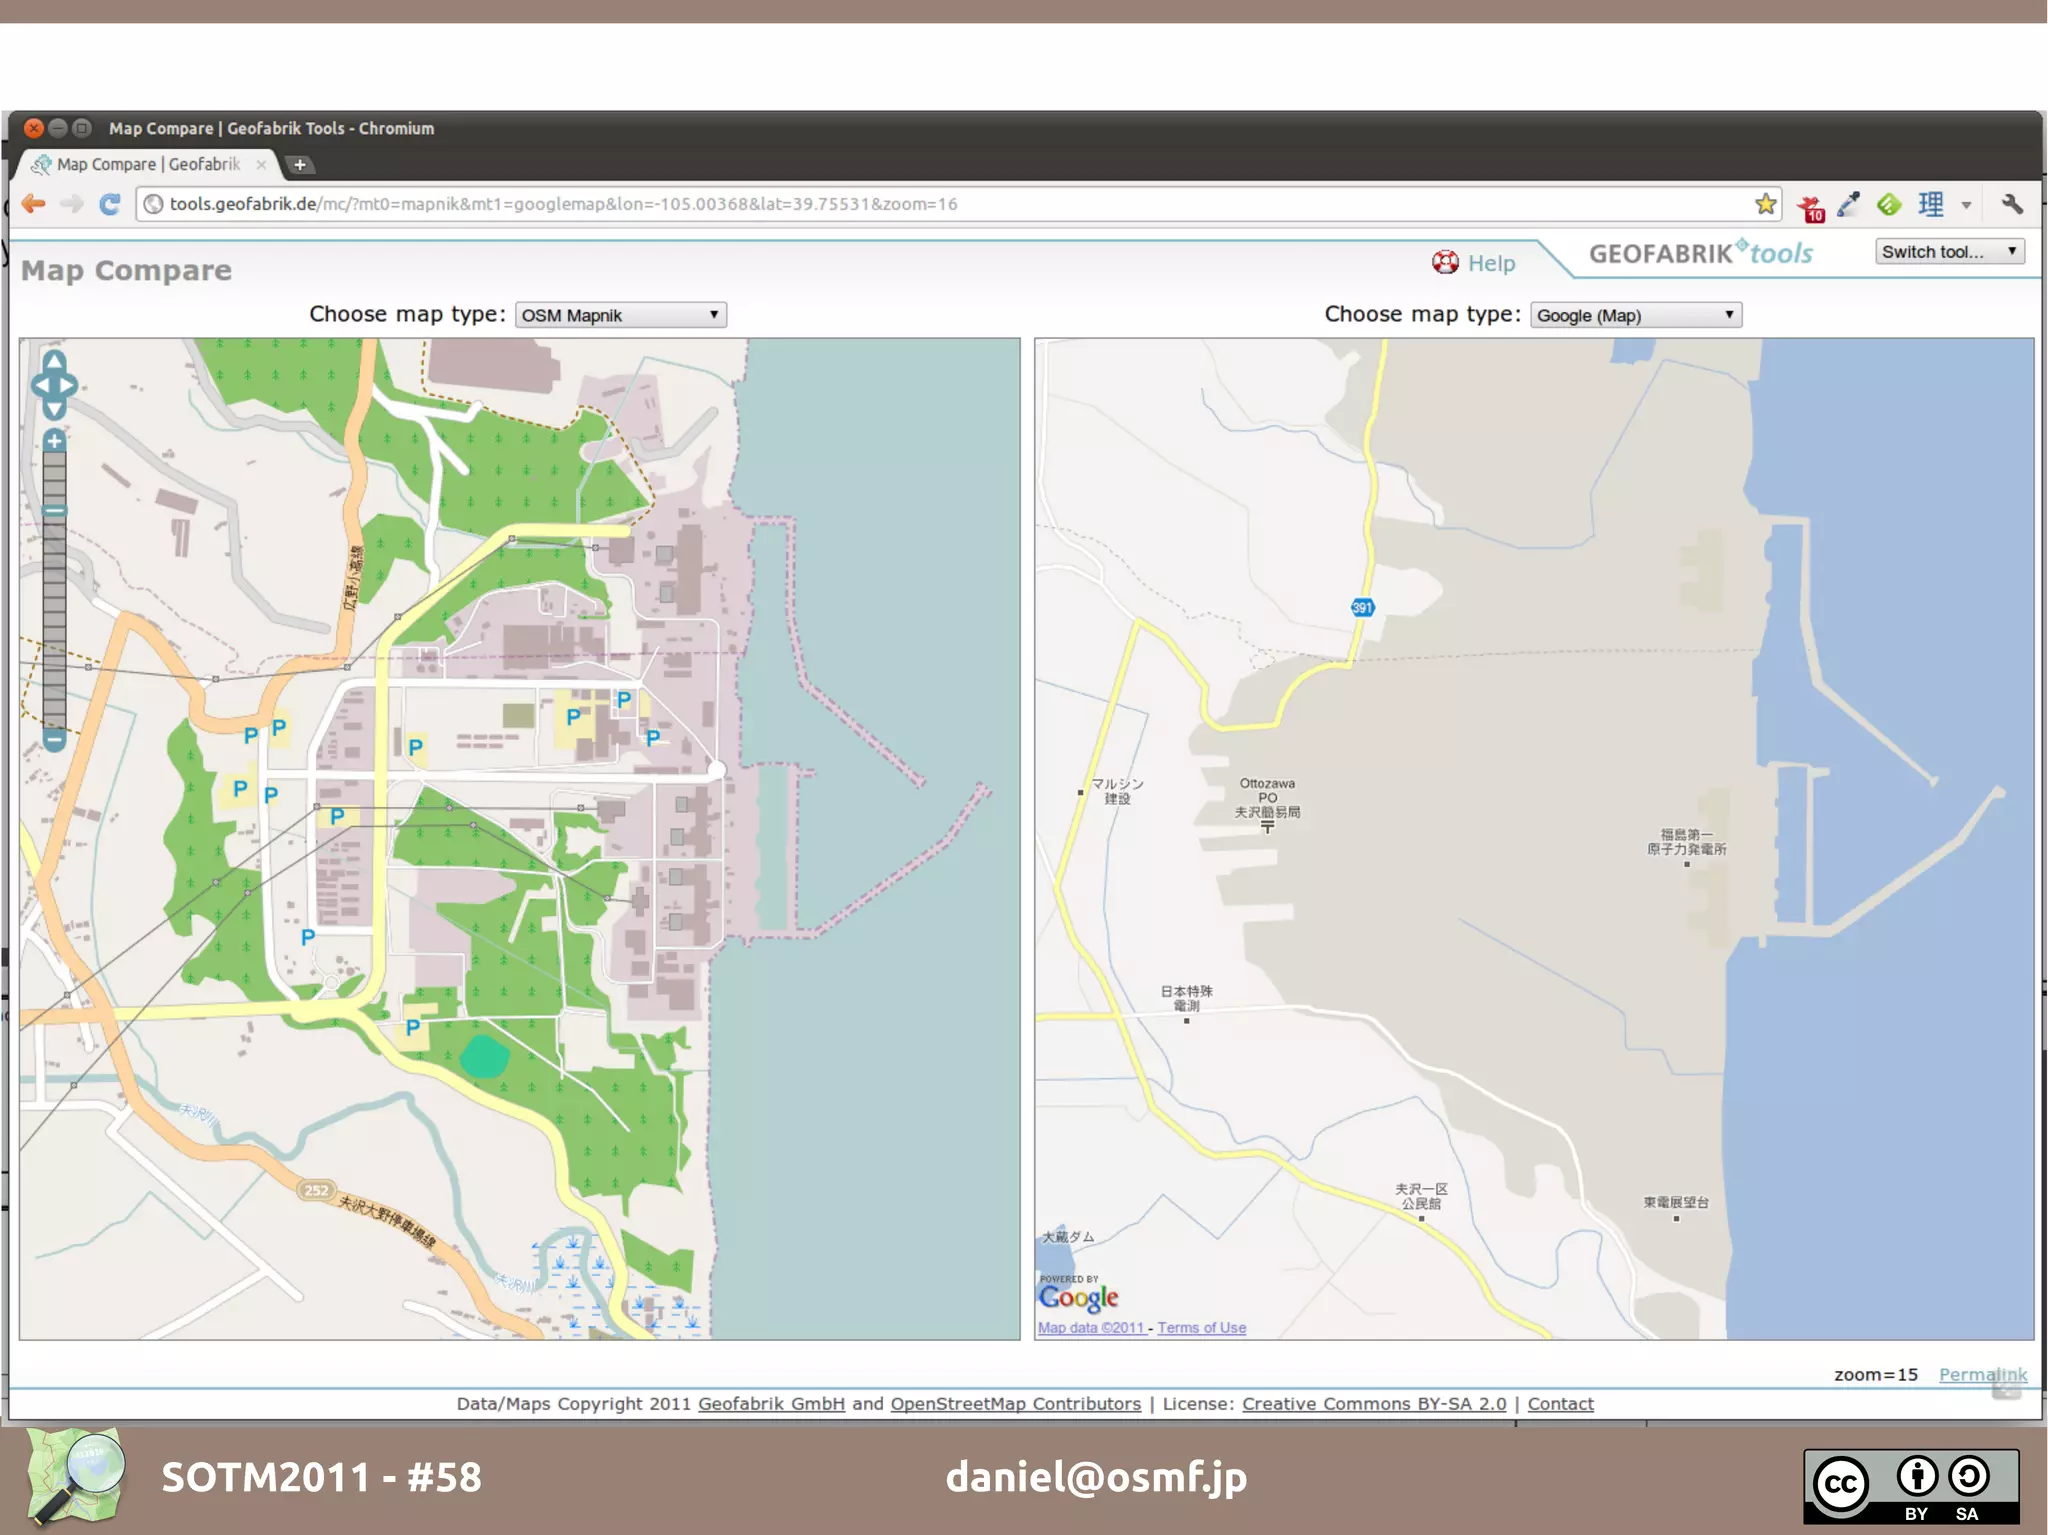Click the OpenStreetMap Contributors link
The image size is (2048, 1535).
pos(1015,1403)
